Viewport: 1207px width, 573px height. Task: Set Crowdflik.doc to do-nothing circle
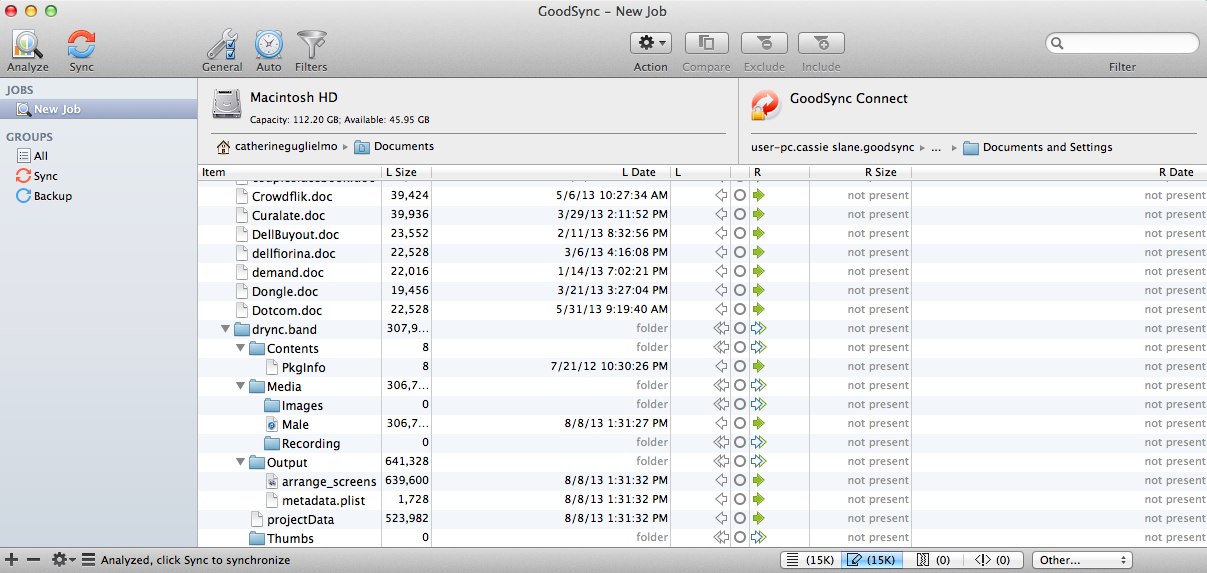coord(740,196)
